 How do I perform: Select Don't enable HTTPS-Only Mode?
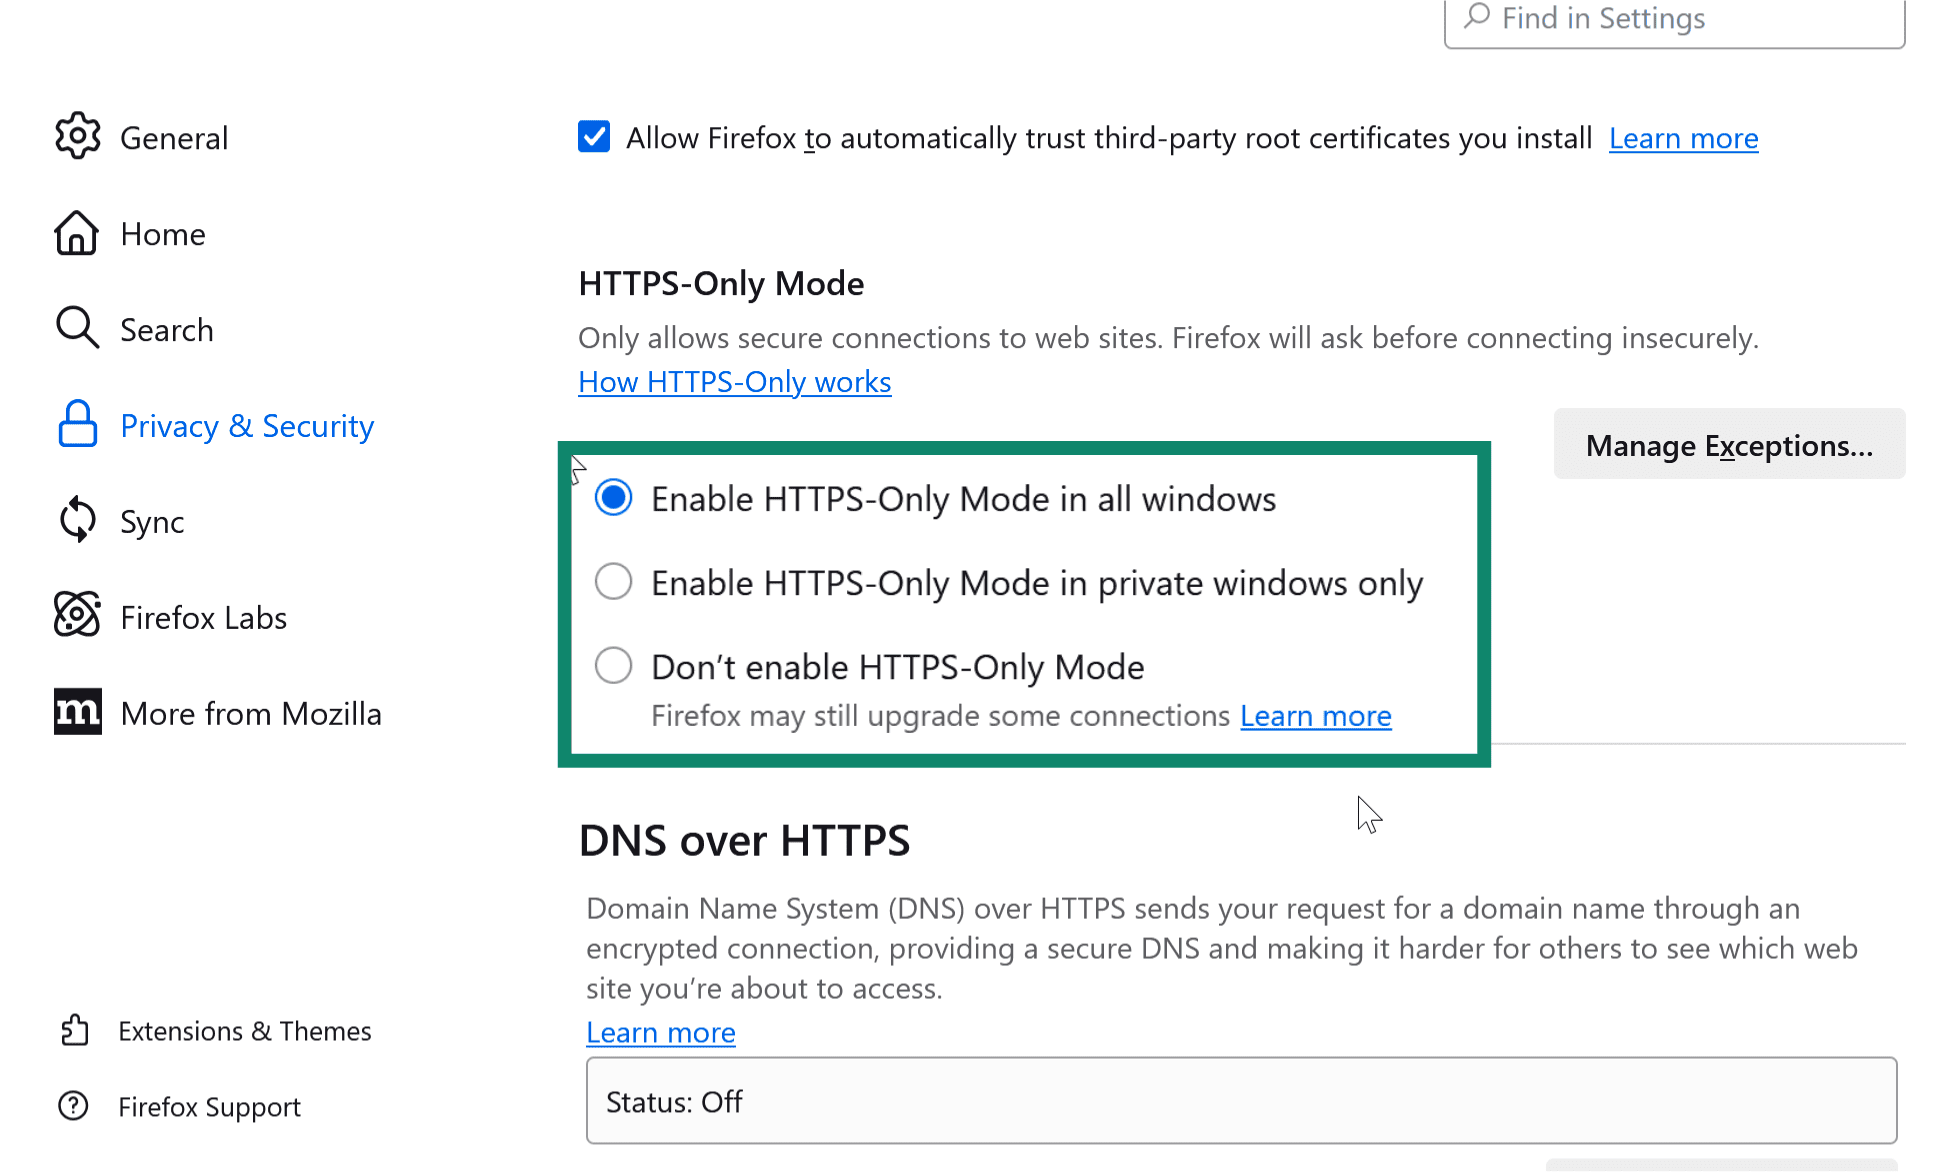tap(613, 665)
